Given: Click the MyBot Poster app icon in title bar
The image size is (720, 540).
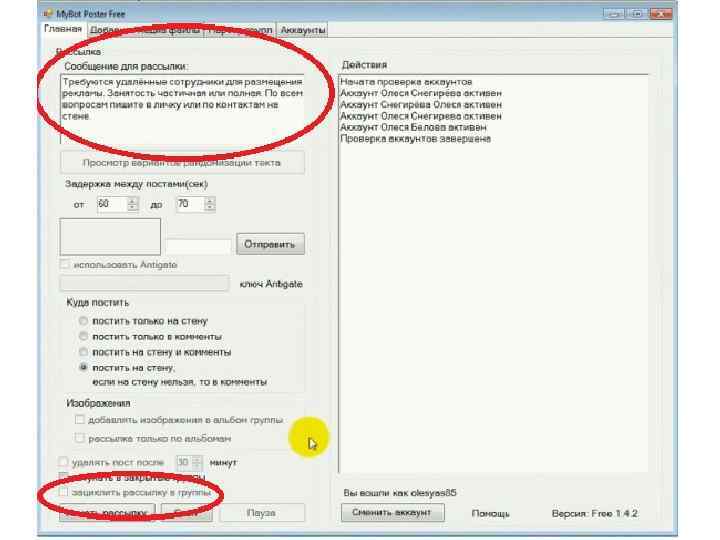Looking at the screenshot, I should pos(48,13).
